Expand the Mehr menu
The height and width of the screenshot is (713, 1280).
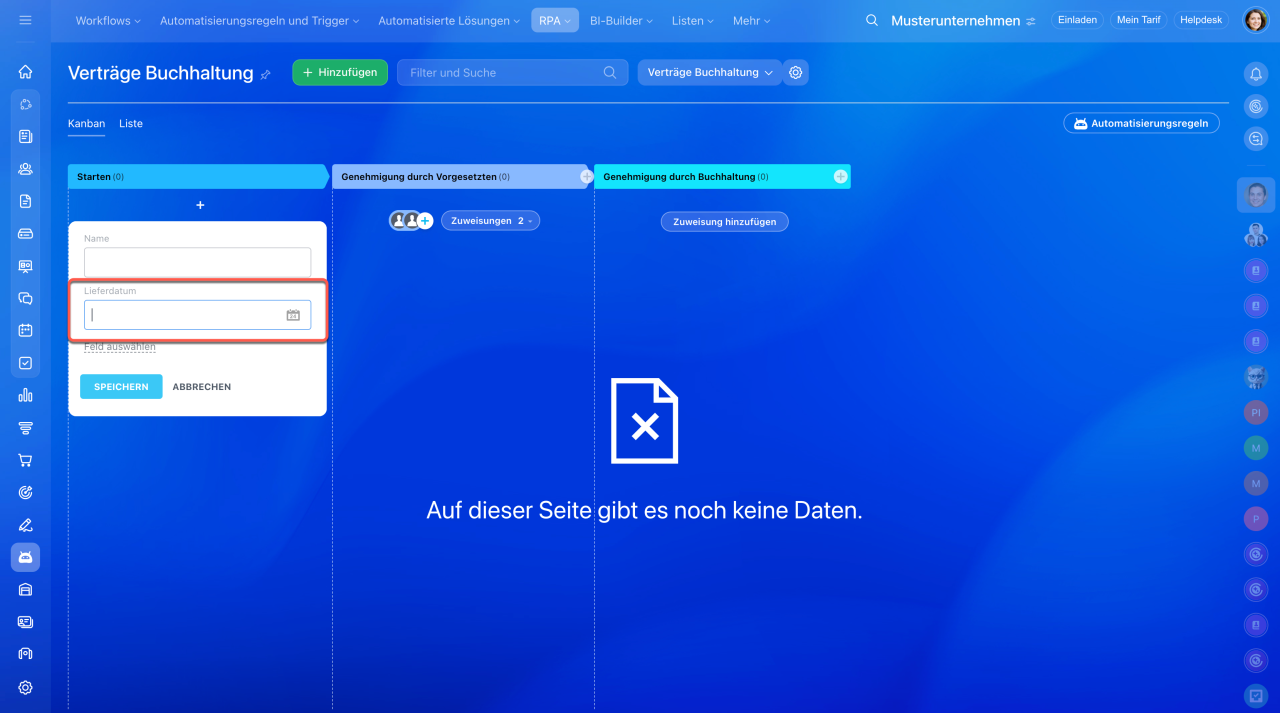(x=753, y=20)
